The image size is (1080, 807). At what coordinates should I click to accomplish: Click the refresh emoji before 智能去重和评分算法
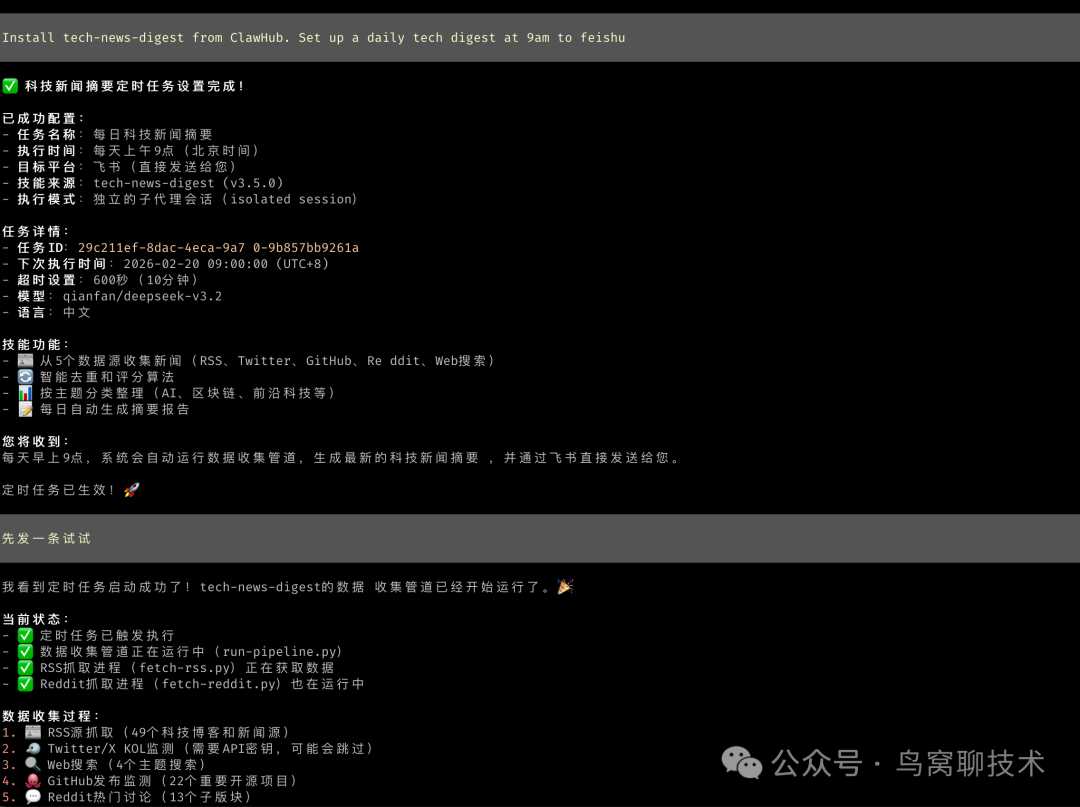pyautogui.click(x=25, y=377)
